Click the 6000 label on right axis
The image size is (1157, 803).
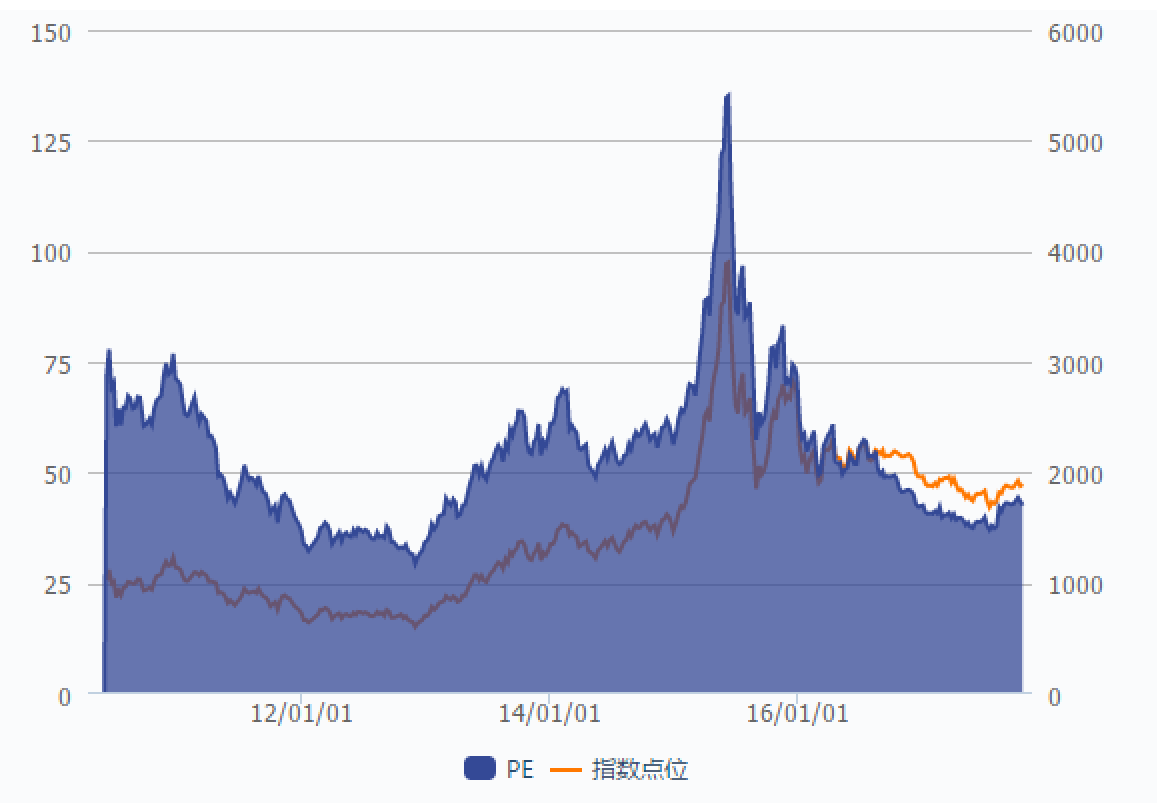[1075, 33]
